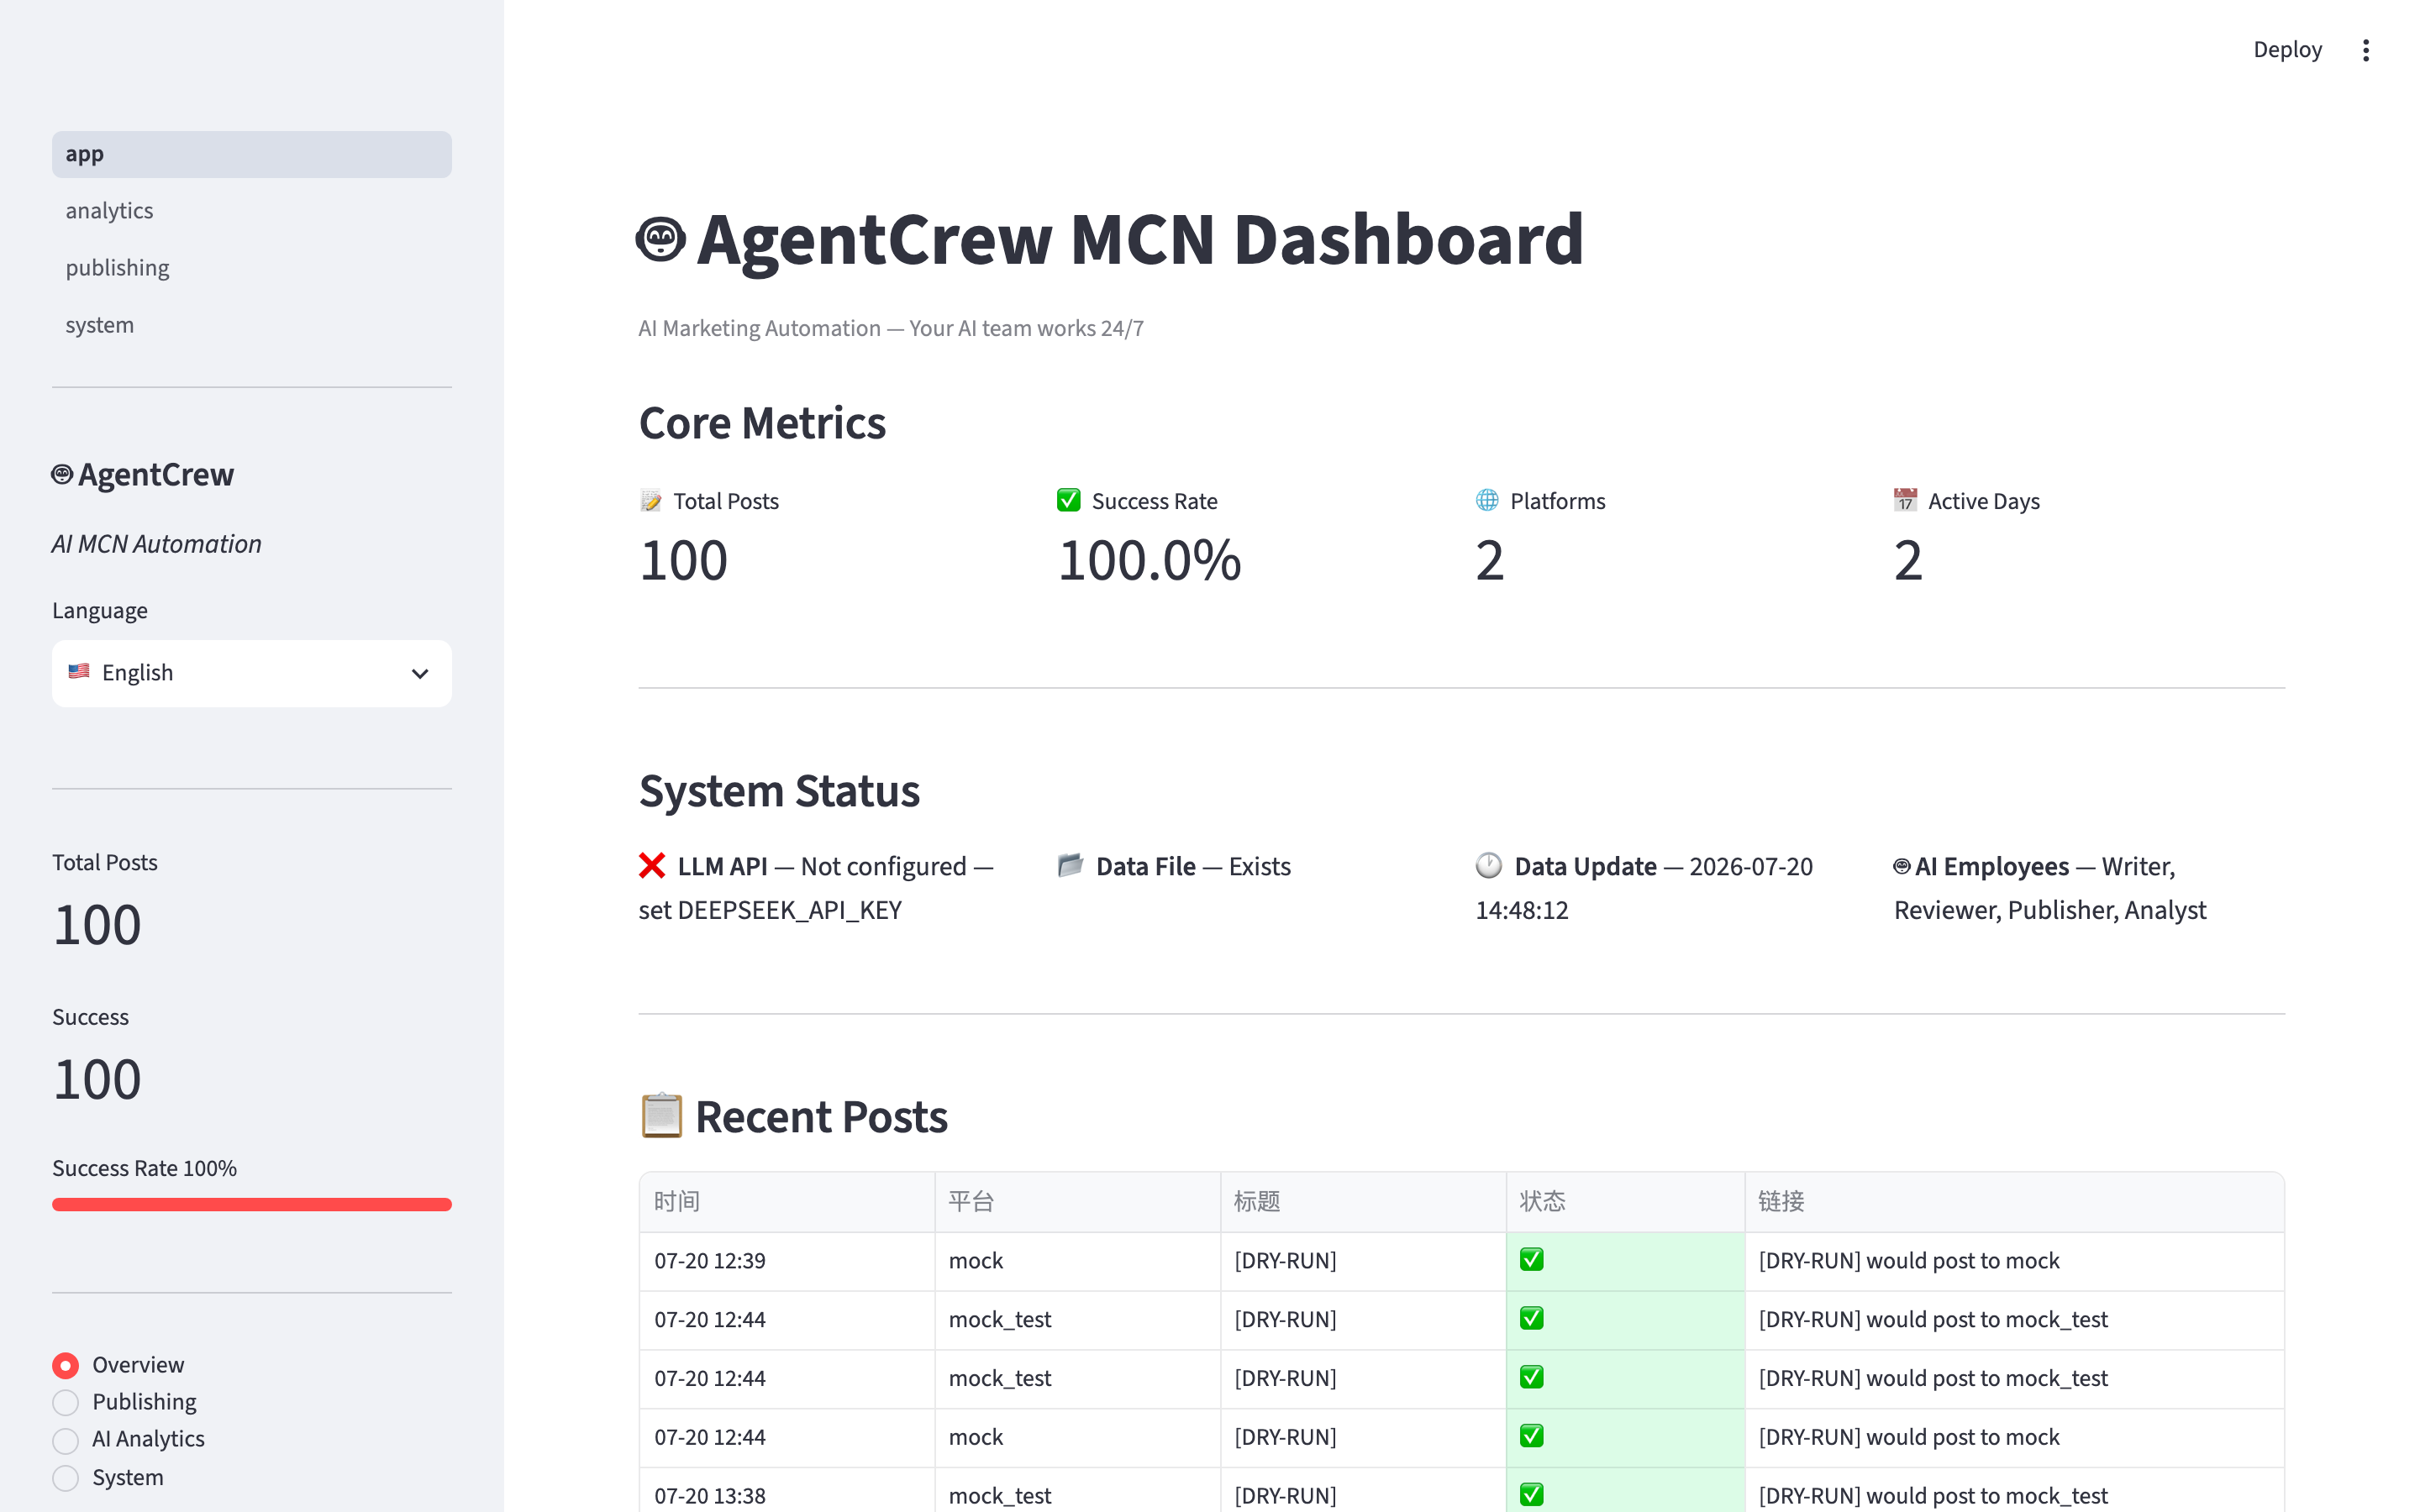2420x1512 pixels.
Task: Click the 07-20 12:39 time cell
Action: (x=787, y=1261)
